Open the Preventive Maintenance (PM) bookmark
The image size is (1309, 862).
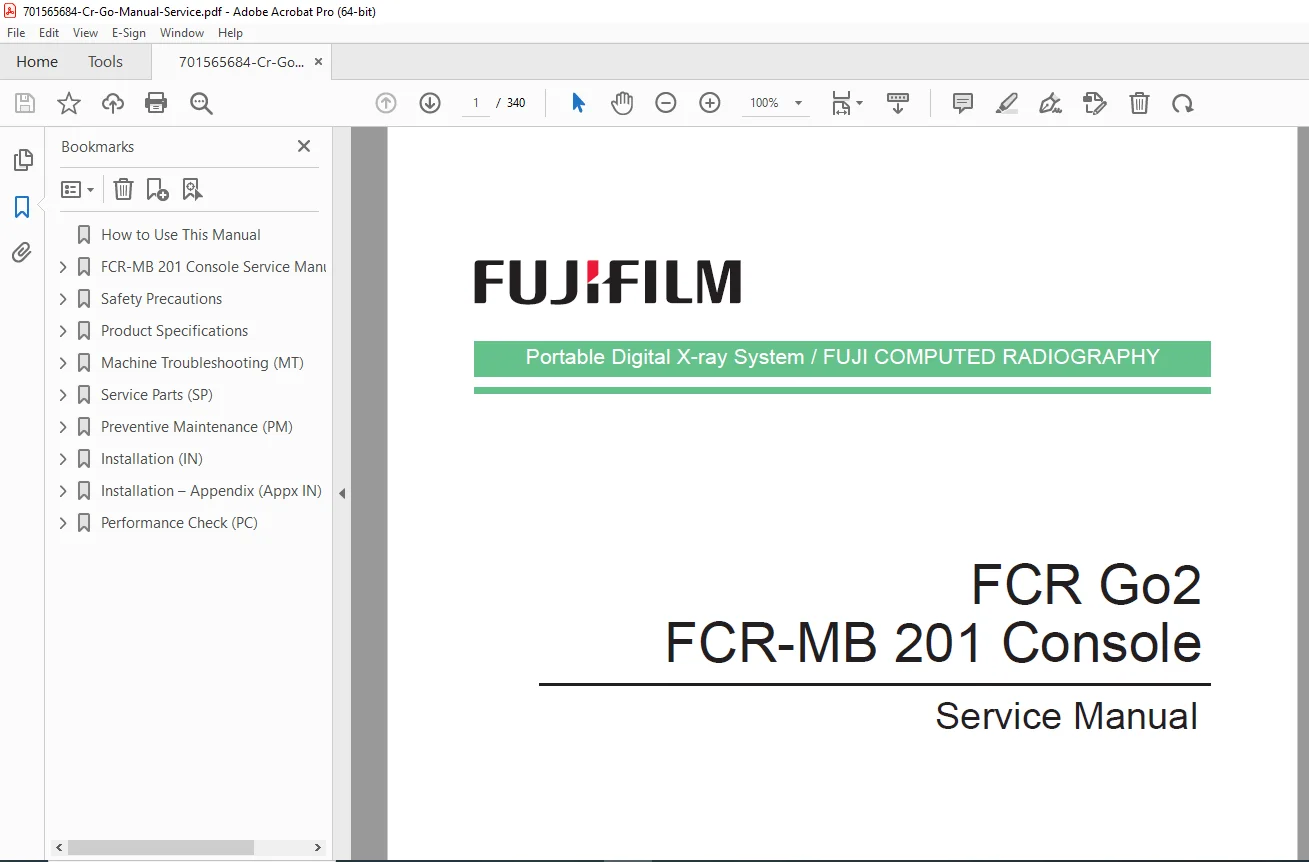197,427
